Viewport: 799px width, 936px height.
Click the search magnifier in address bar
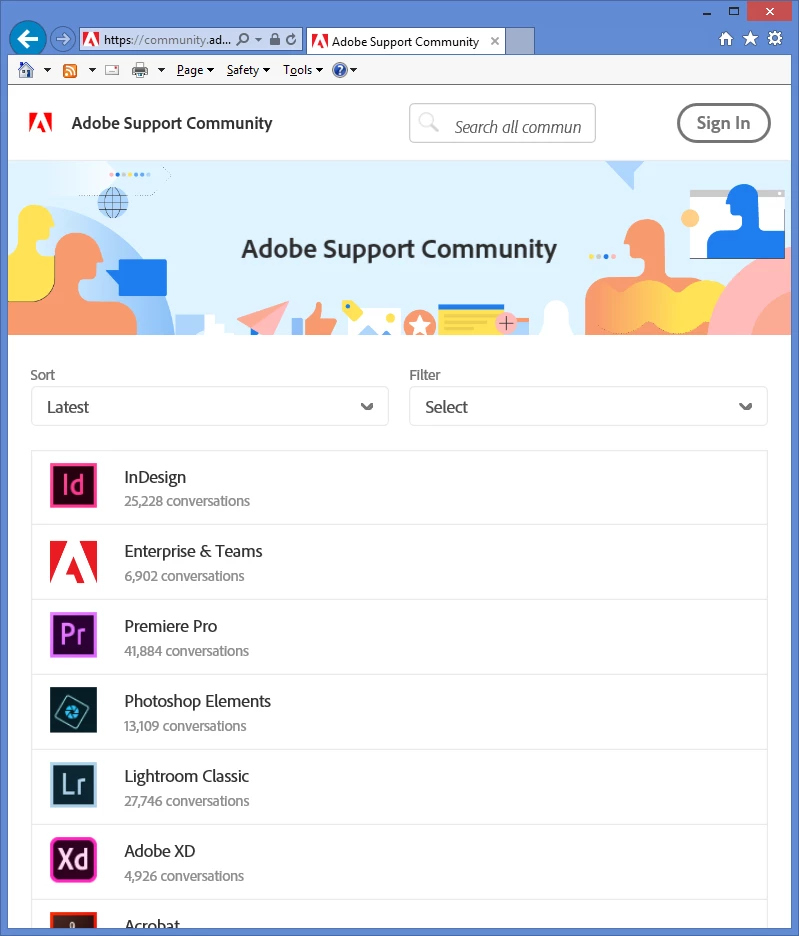pyautogui.click(x=242, y=40)
